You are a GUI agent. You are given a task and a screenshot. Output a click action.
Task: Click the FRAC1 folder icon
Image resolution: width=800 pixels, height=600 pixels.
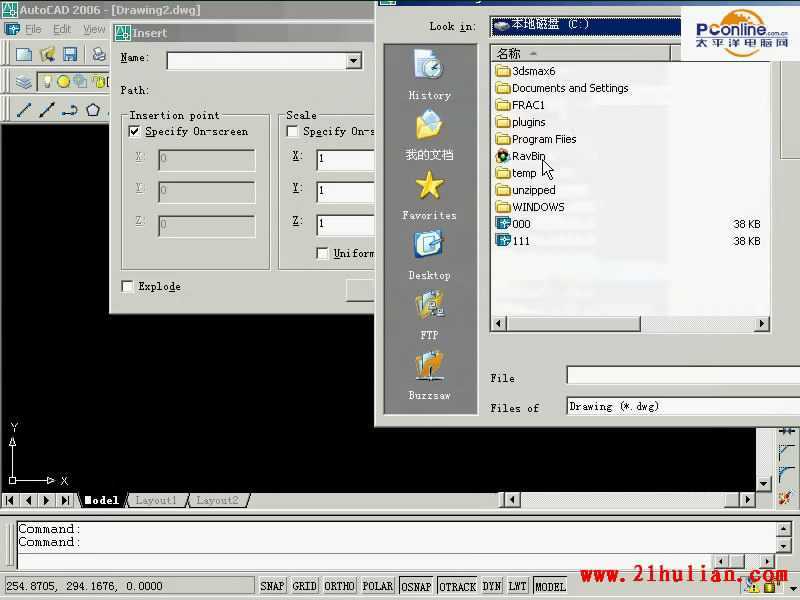coord(503,105)
